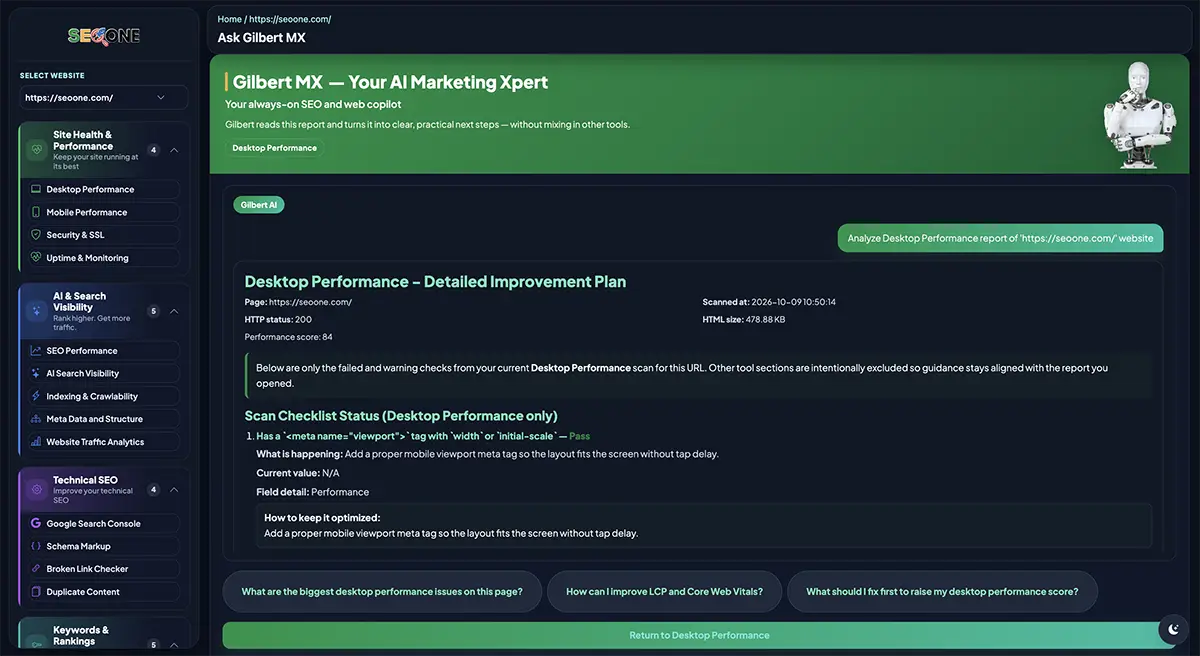Click the AI & Search Visibility count badge 5

[x=153, y=311]
